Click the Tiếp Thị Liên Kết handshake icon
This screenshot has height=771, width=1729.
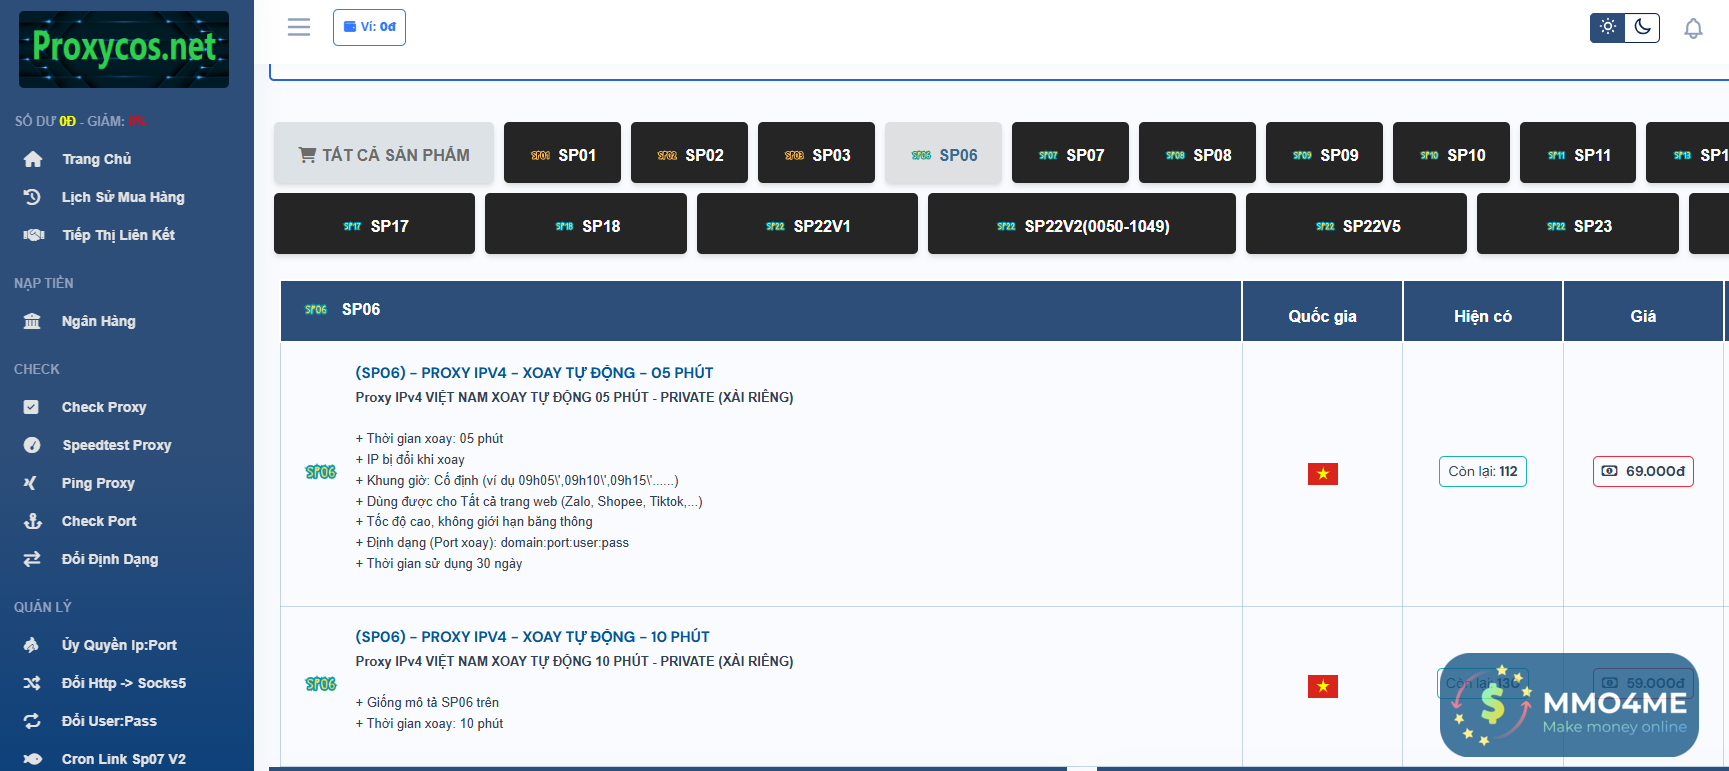(33, 235)
